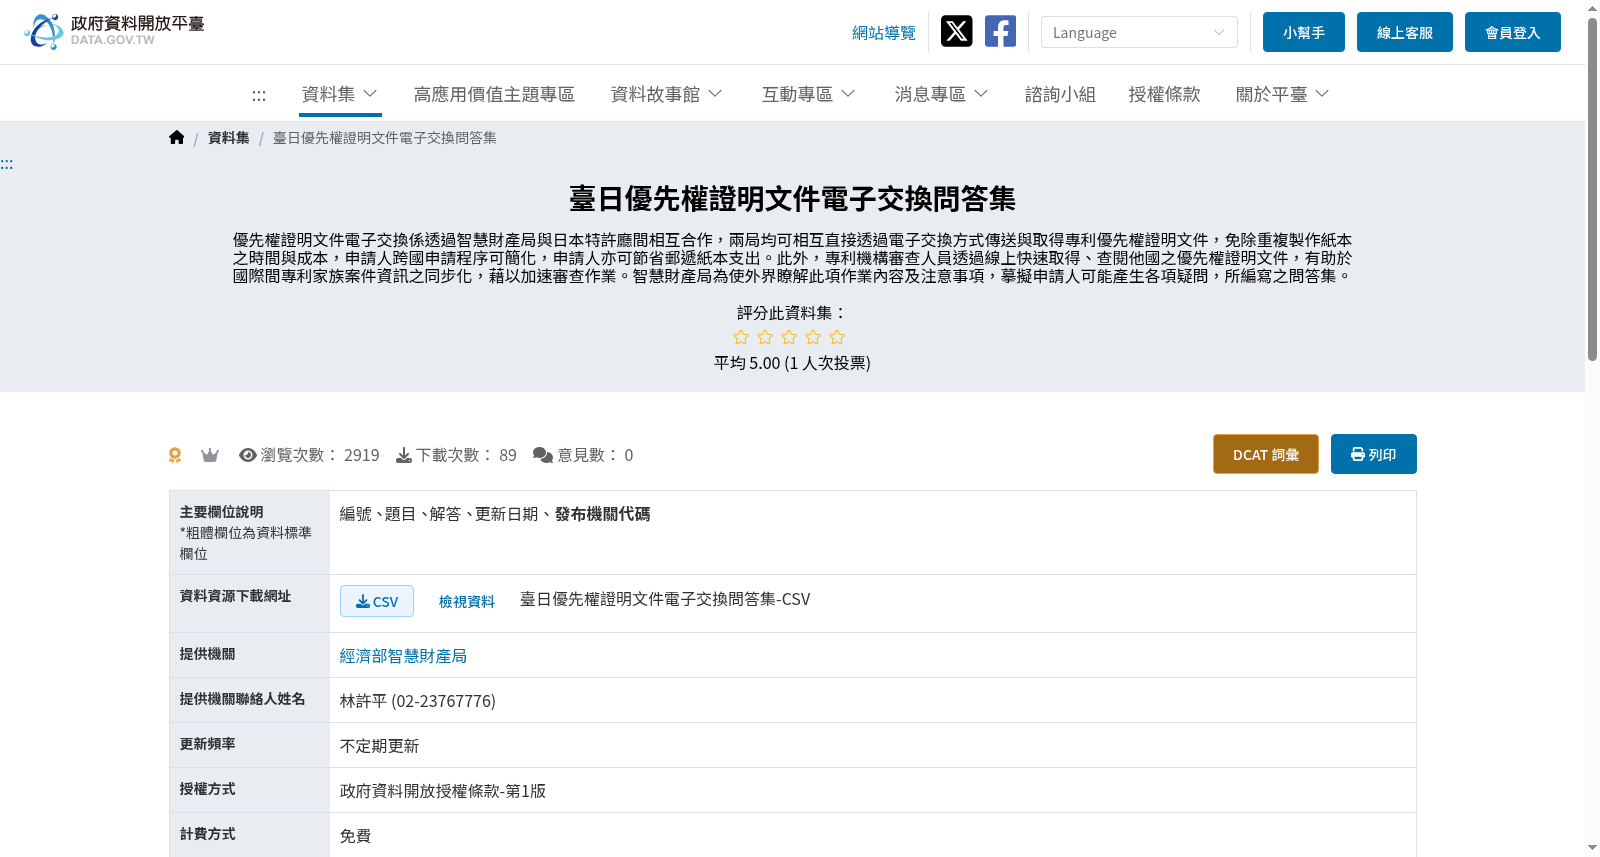Click the 網站導覽 link
The height and width of the screenshot is (857, 1600).
884,33
